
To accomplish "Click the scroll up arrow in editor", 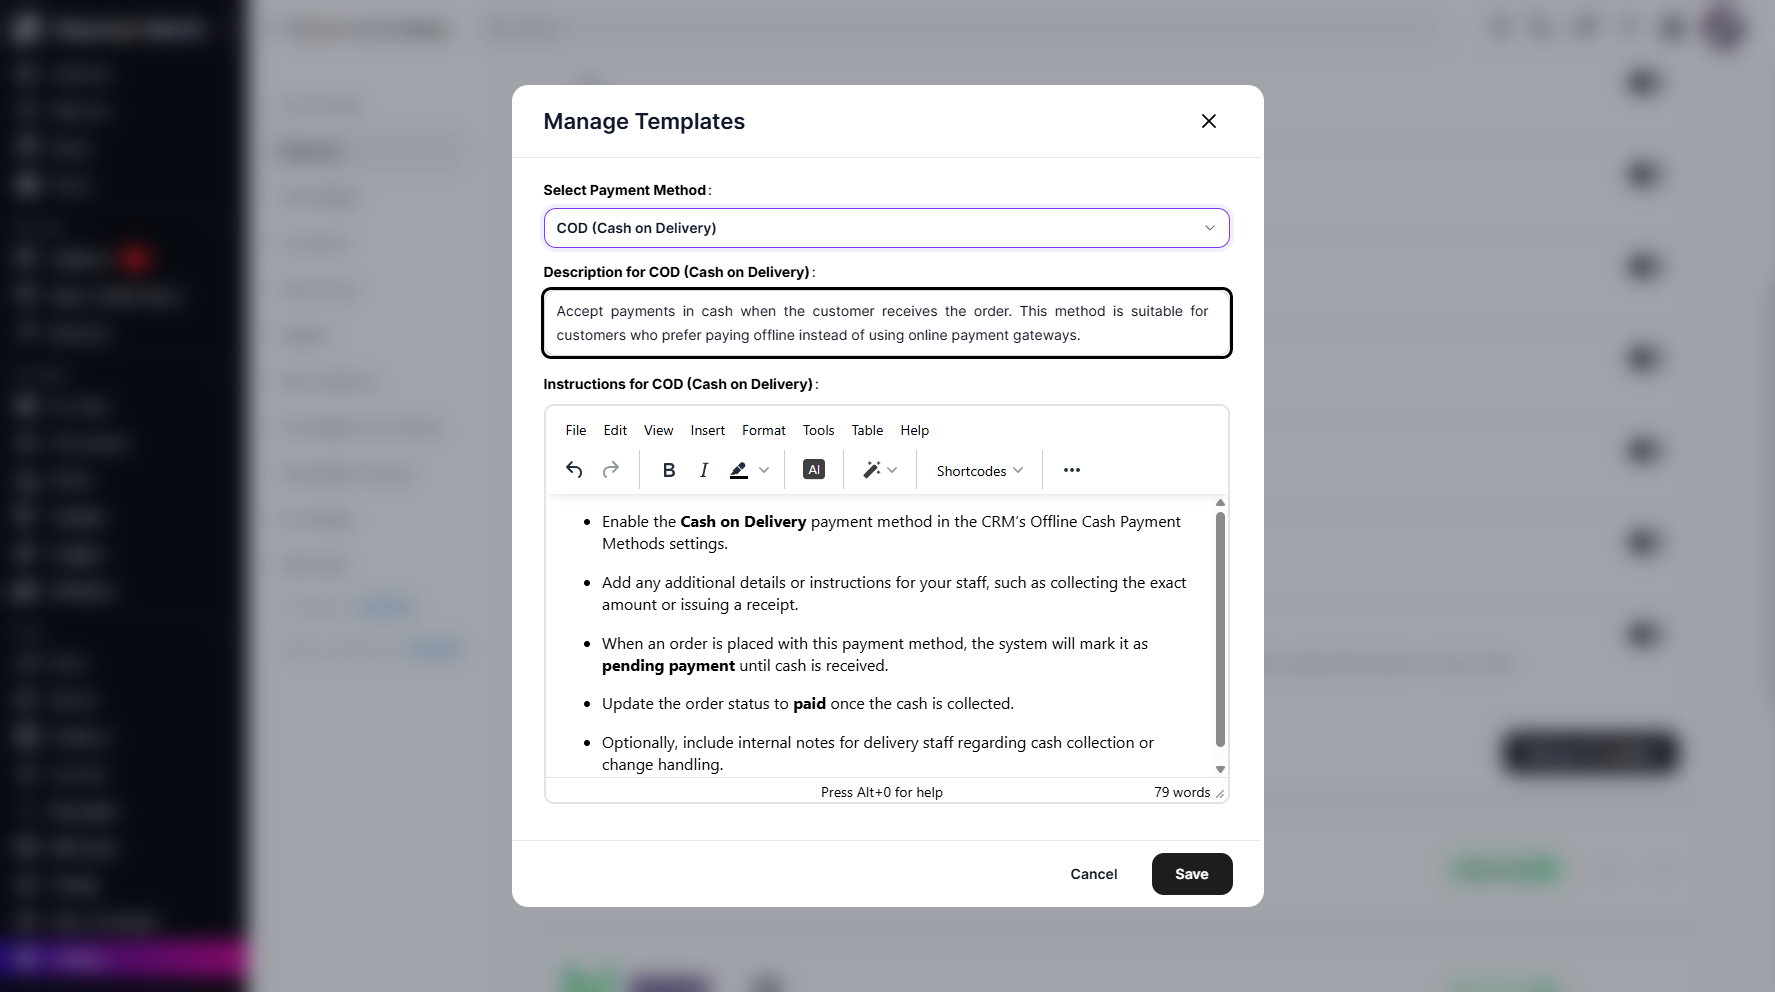I will click(x=1220, y=503).
